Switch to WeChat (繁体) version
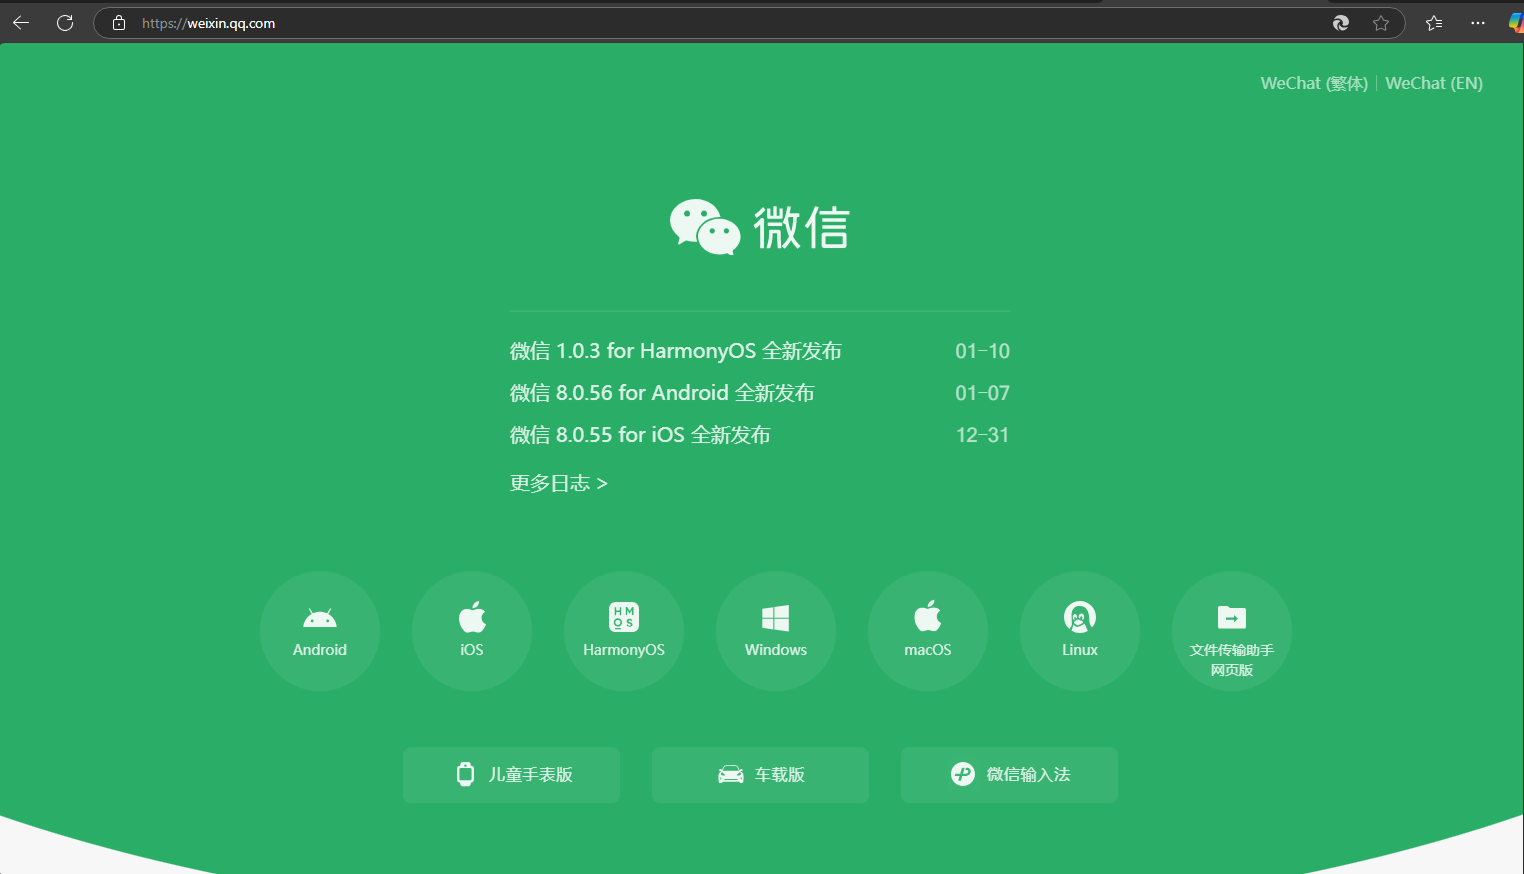This screenshot has width=1524, height=874. [1314, 83]
